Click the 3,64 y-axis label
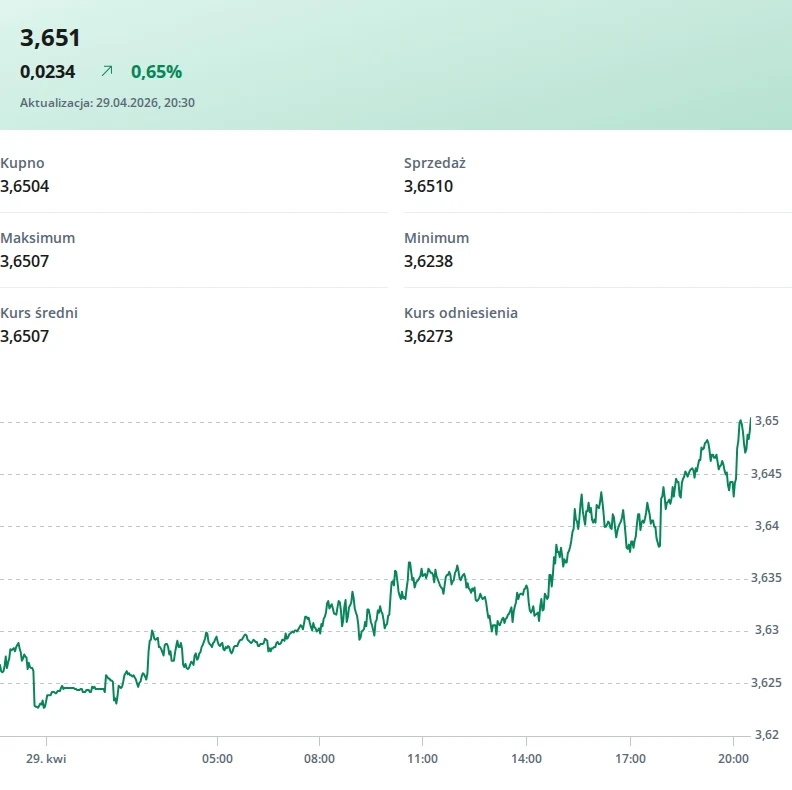This screenshot has height=790, width=792. (767, 526)
